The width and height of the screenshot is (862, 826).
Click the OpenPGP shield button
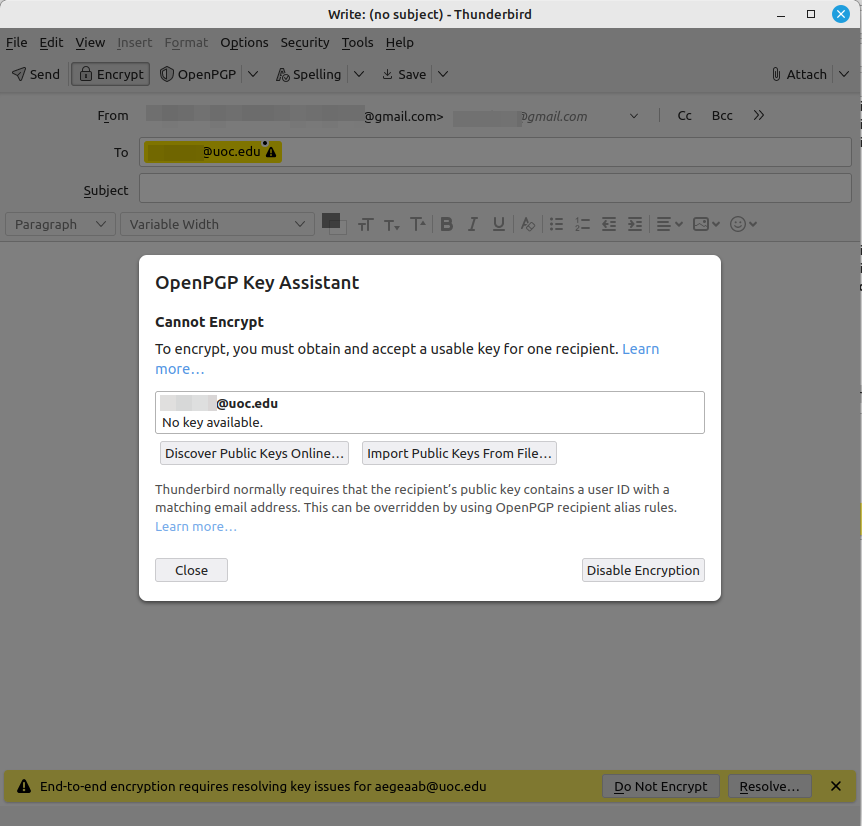pos(198,74)
